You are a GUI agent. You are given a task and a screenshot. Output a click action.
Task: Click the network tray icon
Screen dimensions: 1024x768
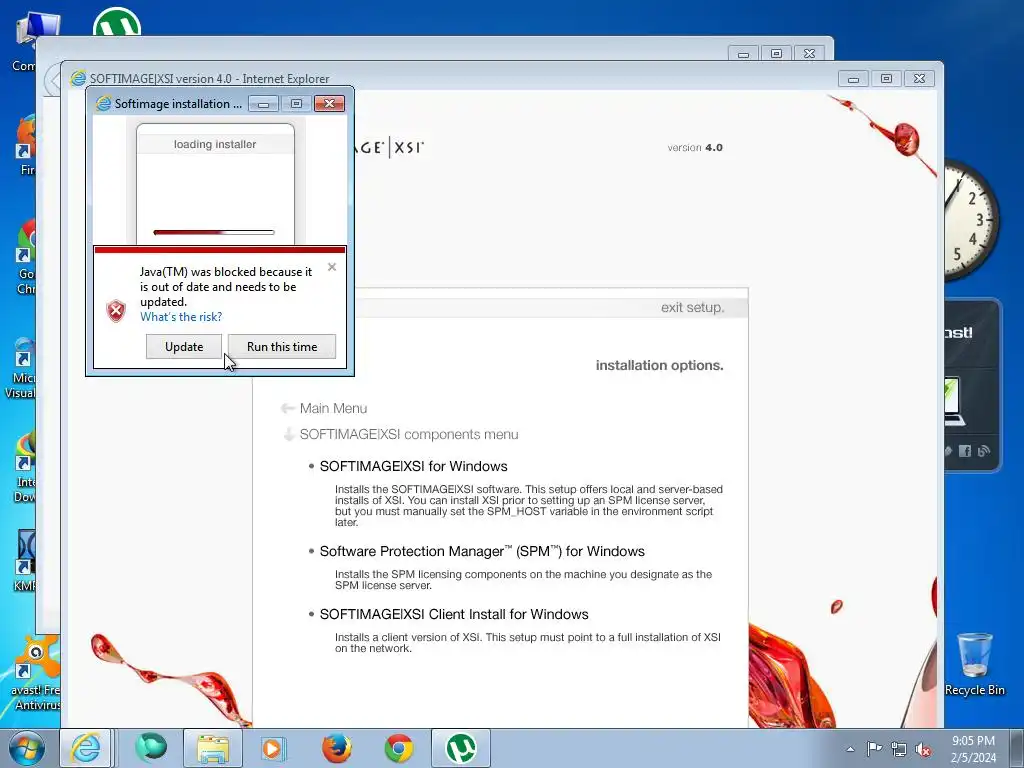coord(899,749)
